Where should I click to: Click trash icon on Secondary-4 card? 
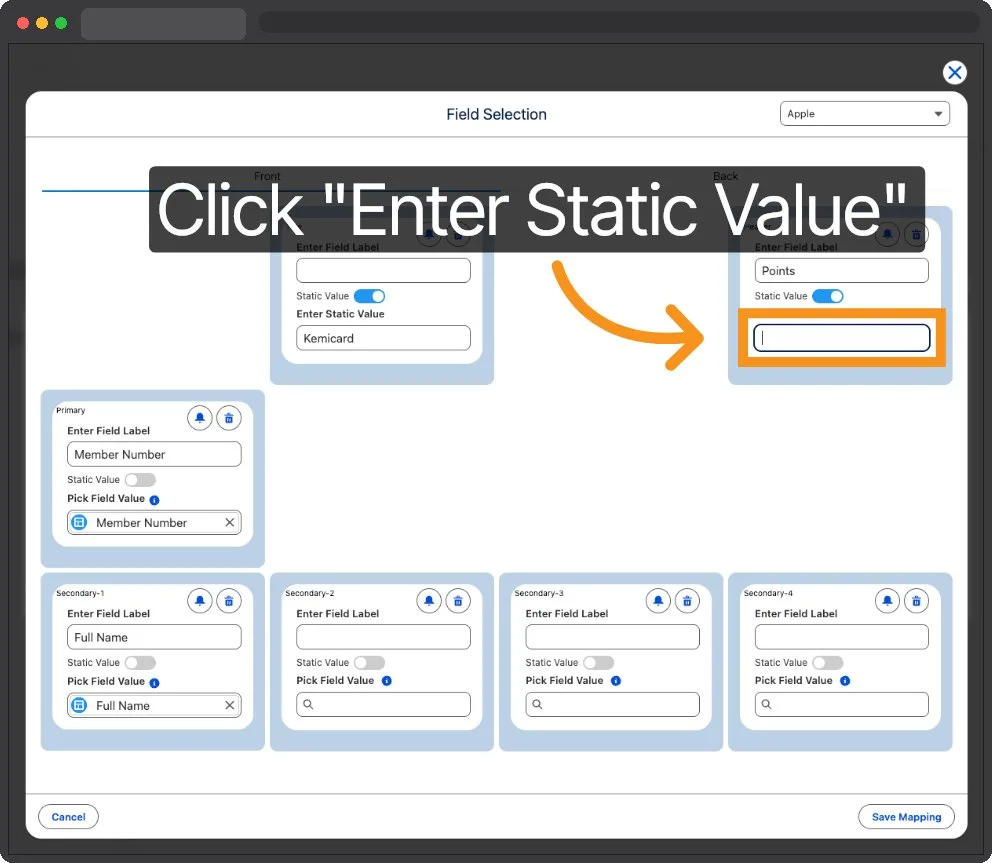tap(916, 601)
